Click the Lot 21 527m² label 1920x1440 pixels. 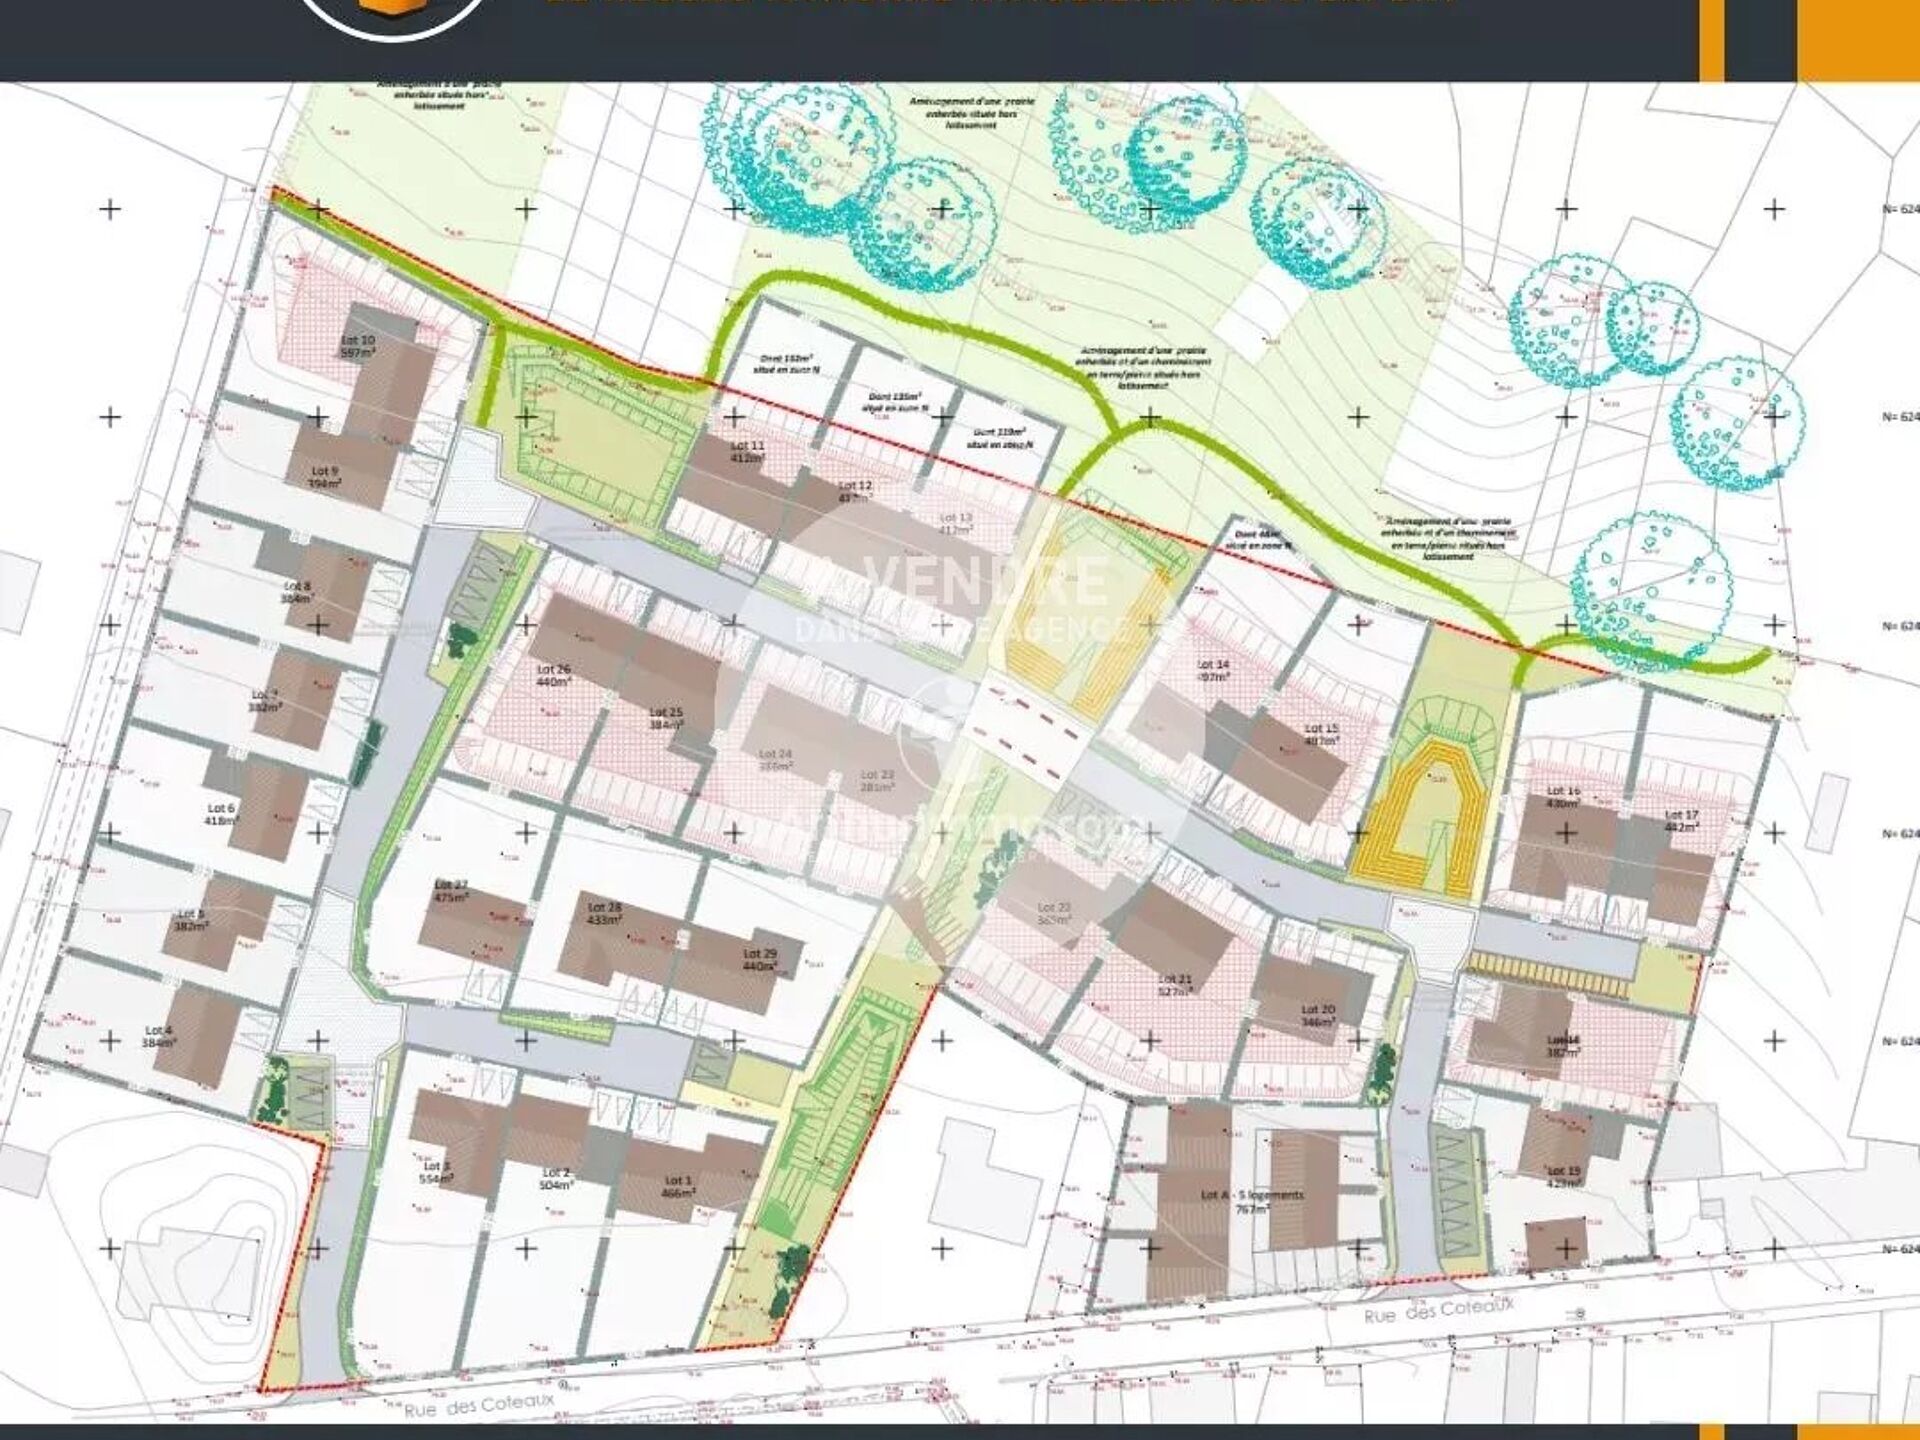(1175, 985)
